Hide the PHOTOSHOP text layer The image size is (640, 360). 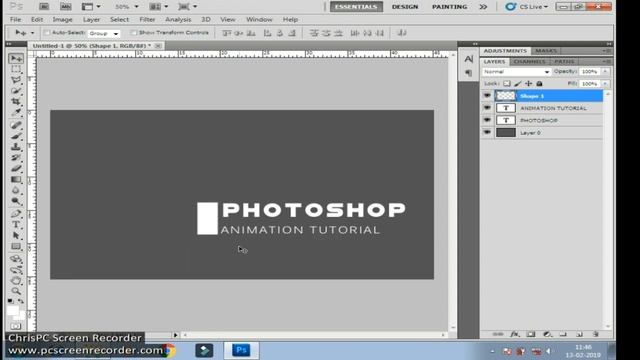click(487, 120)
